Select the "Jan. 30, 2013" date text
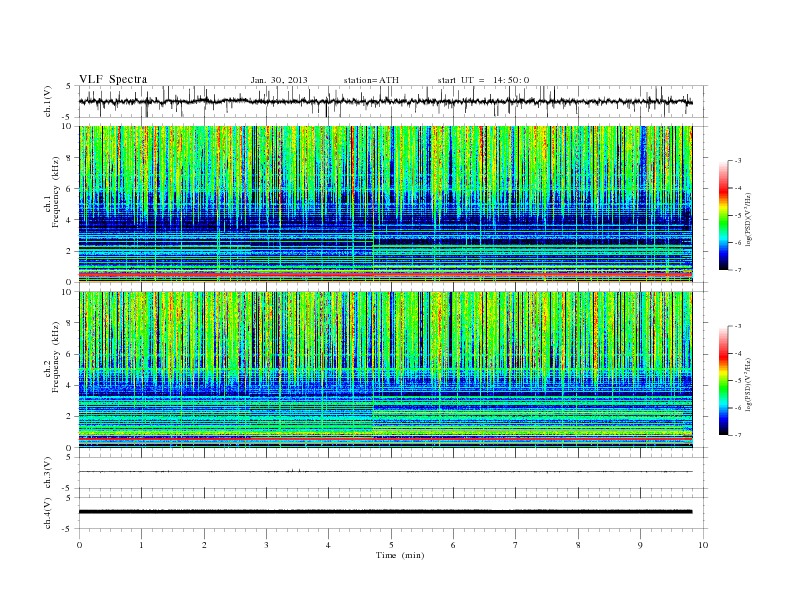Image resolution: width=792 pixels, height=612 pixels. pyautogui.click(x=279, y=80)
